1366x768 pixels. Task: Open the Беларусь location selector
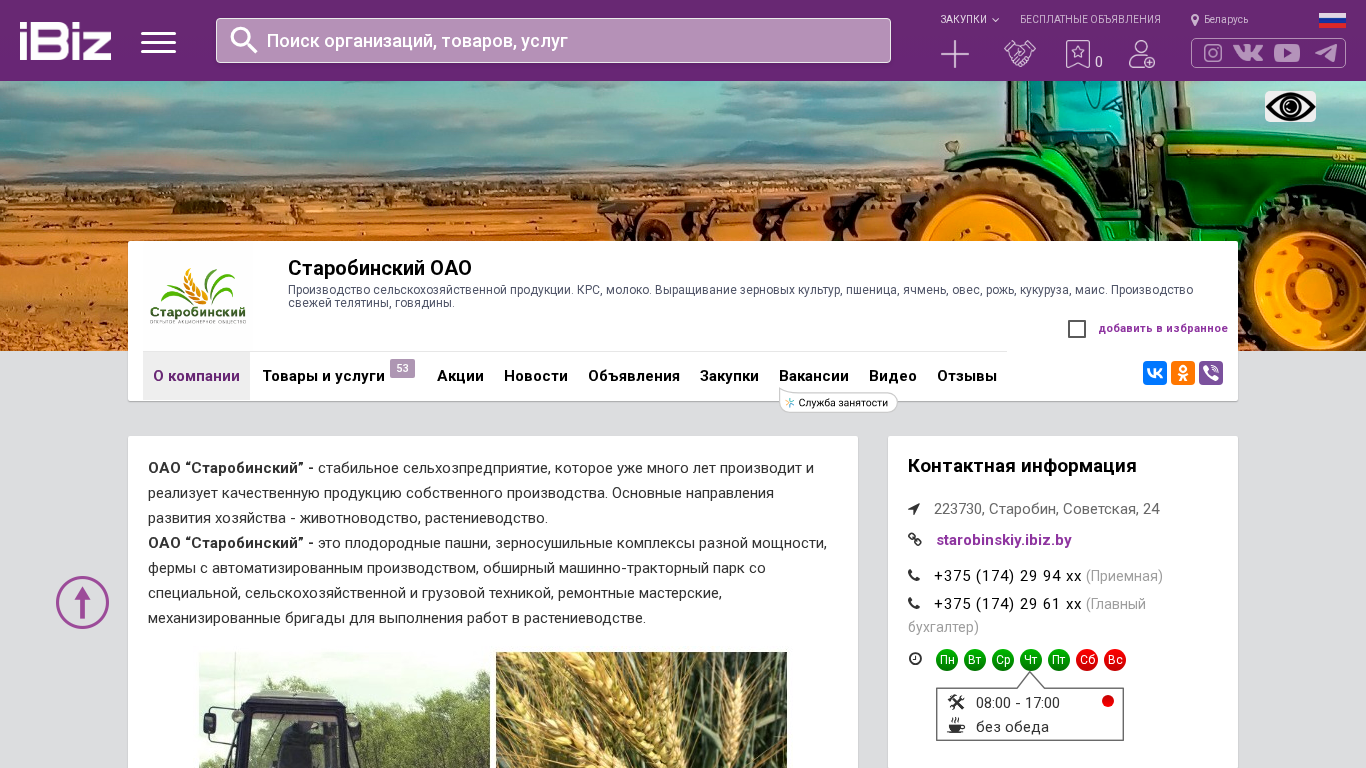pos(1220,19)
